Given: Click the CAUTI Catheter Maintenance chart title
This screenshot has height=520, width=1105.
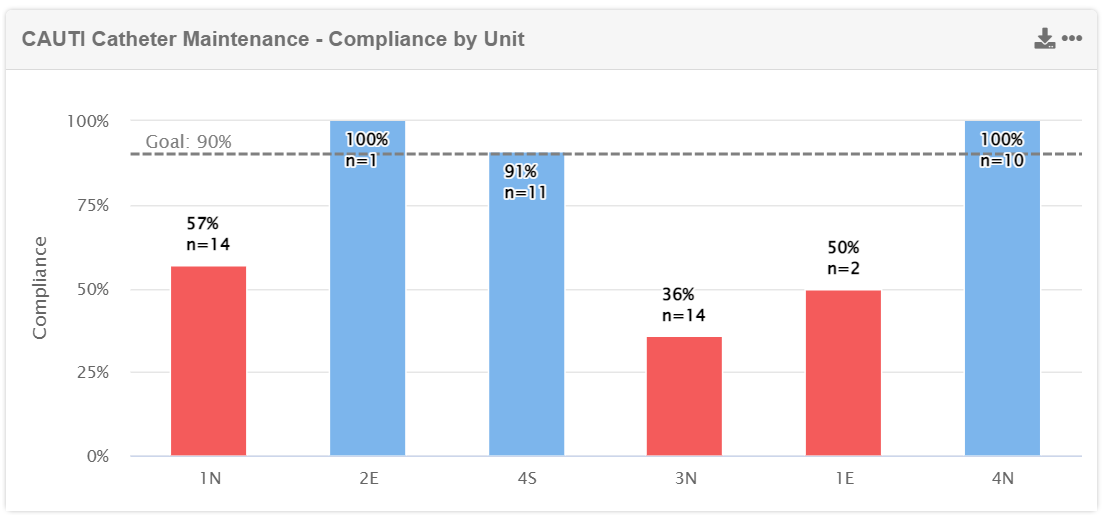Looking at the screenshot, I should click(273, 39).
